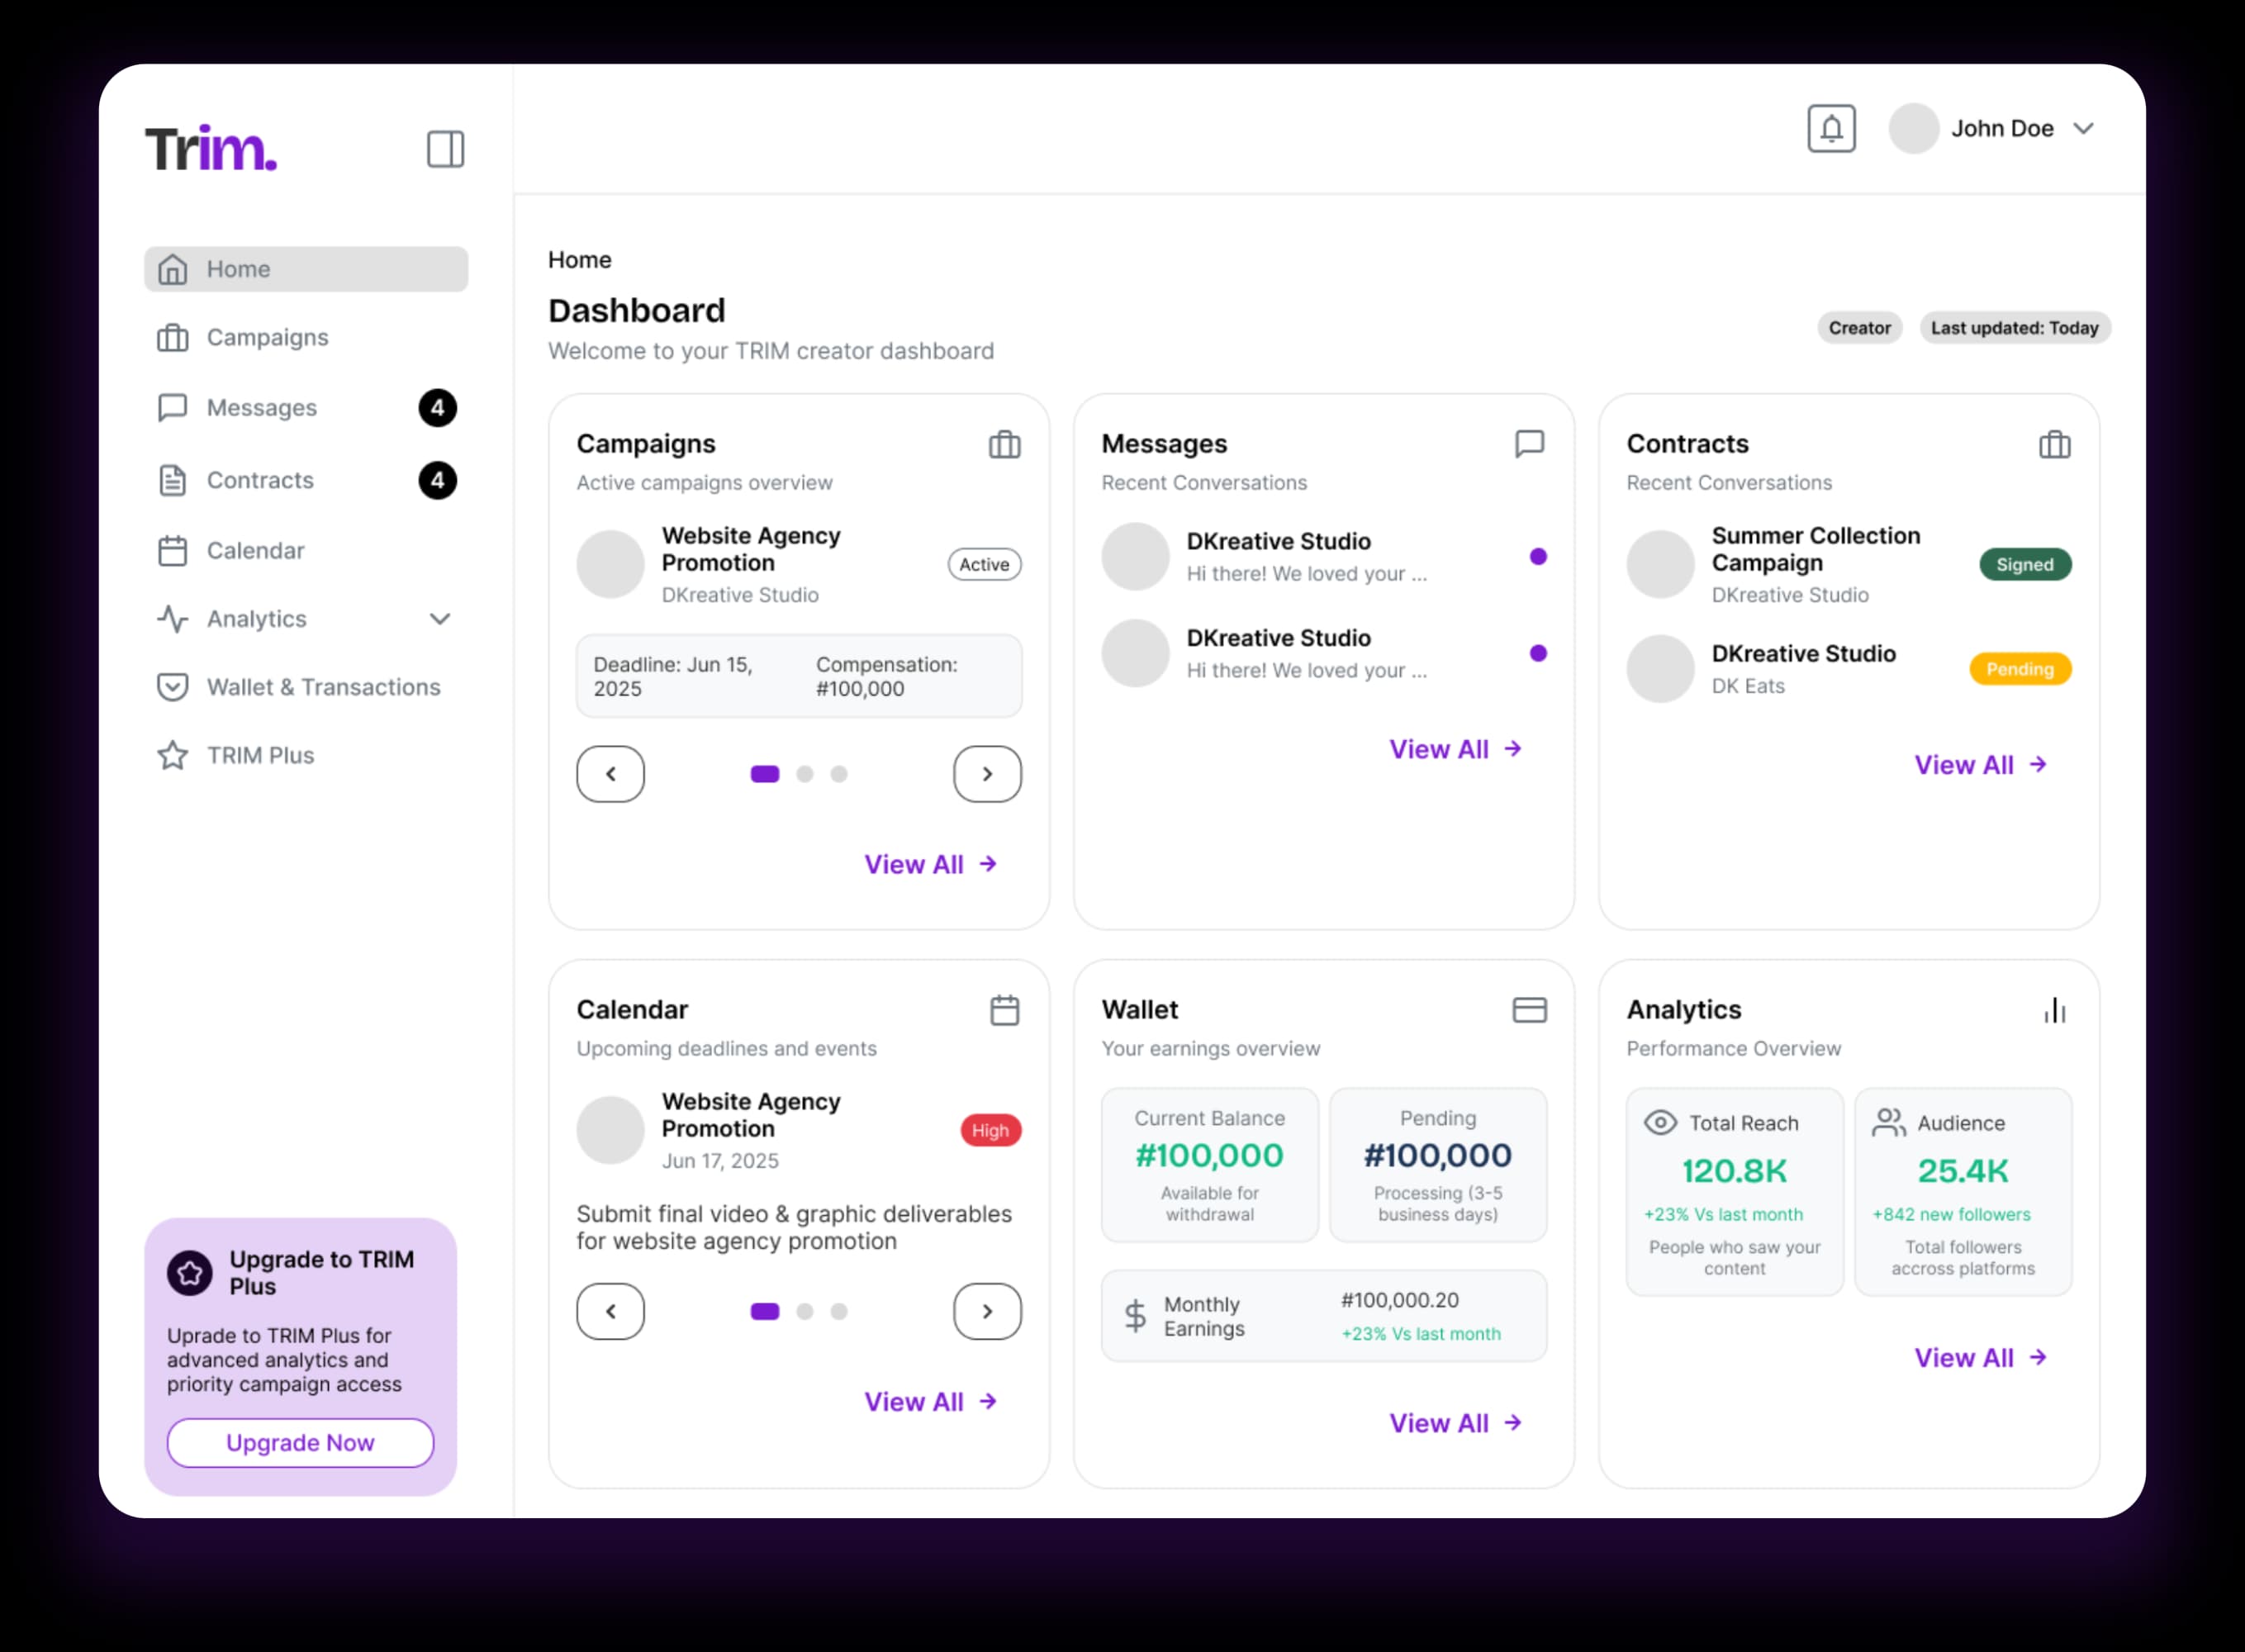
Task: Go to next campaign with right arrow
Action: click(x=986, y=774)
